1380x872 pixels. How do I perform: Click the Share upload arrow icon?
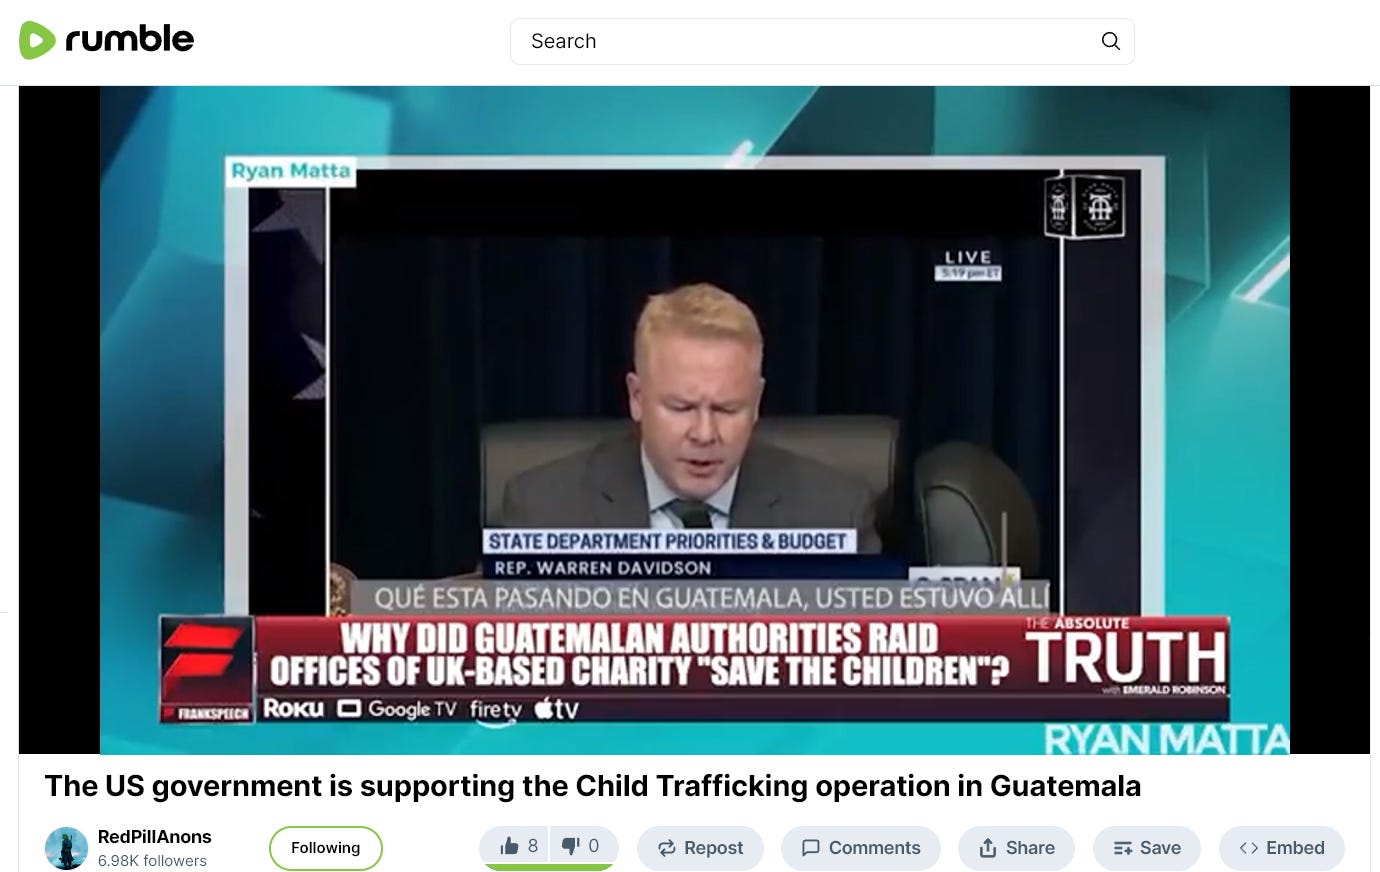988,848
